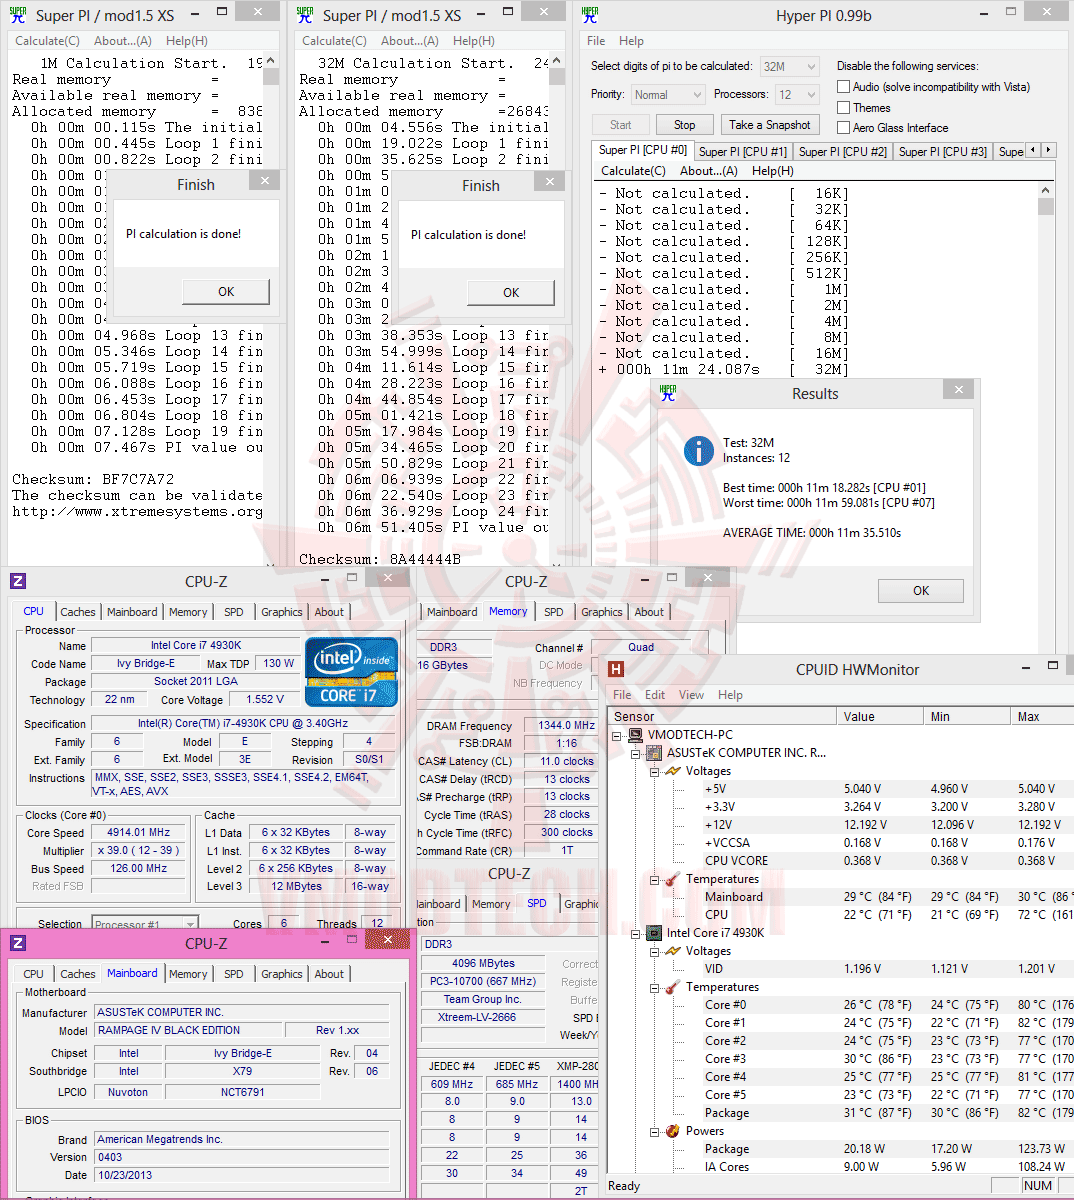Click the ASUSTeK motherboard icon in HWMonitor tree

[654, 753]
